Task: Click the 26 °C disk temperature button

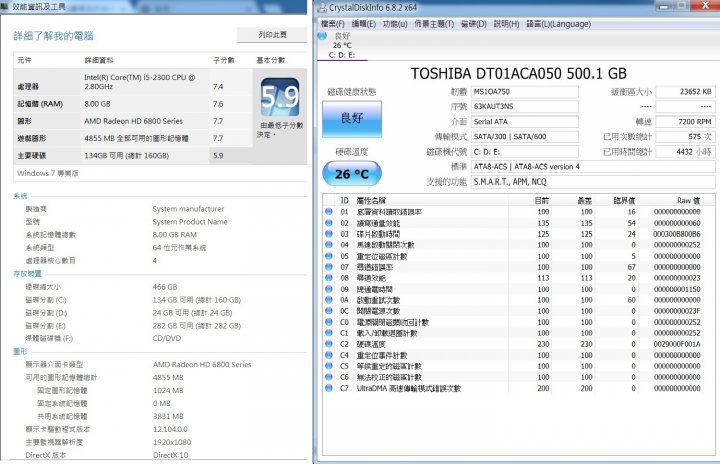Action: 352,174
